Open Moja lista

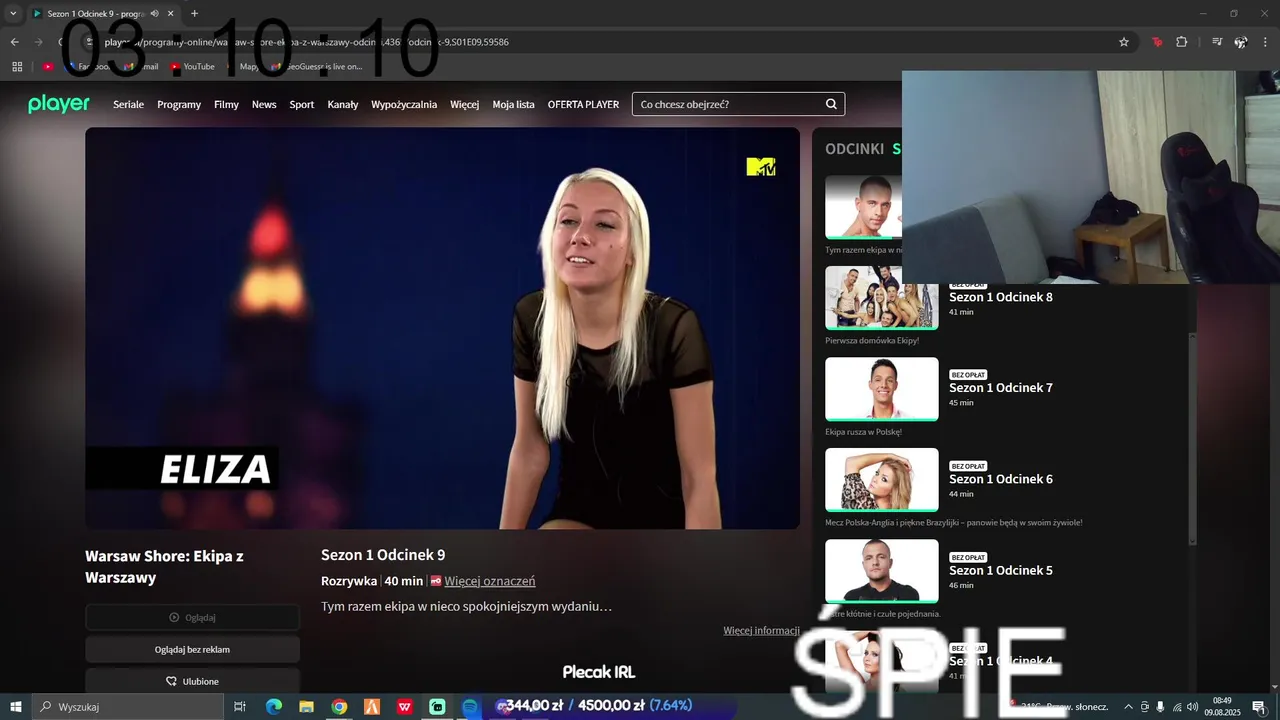[x=514, y=104]
